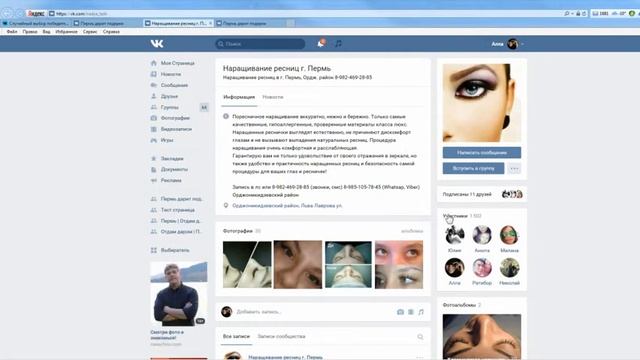Image resolution: width=640 pixels, height=360 pixels.
Task: Open Сообщения in the left sidebar
Action: click(x=174, y=85)
